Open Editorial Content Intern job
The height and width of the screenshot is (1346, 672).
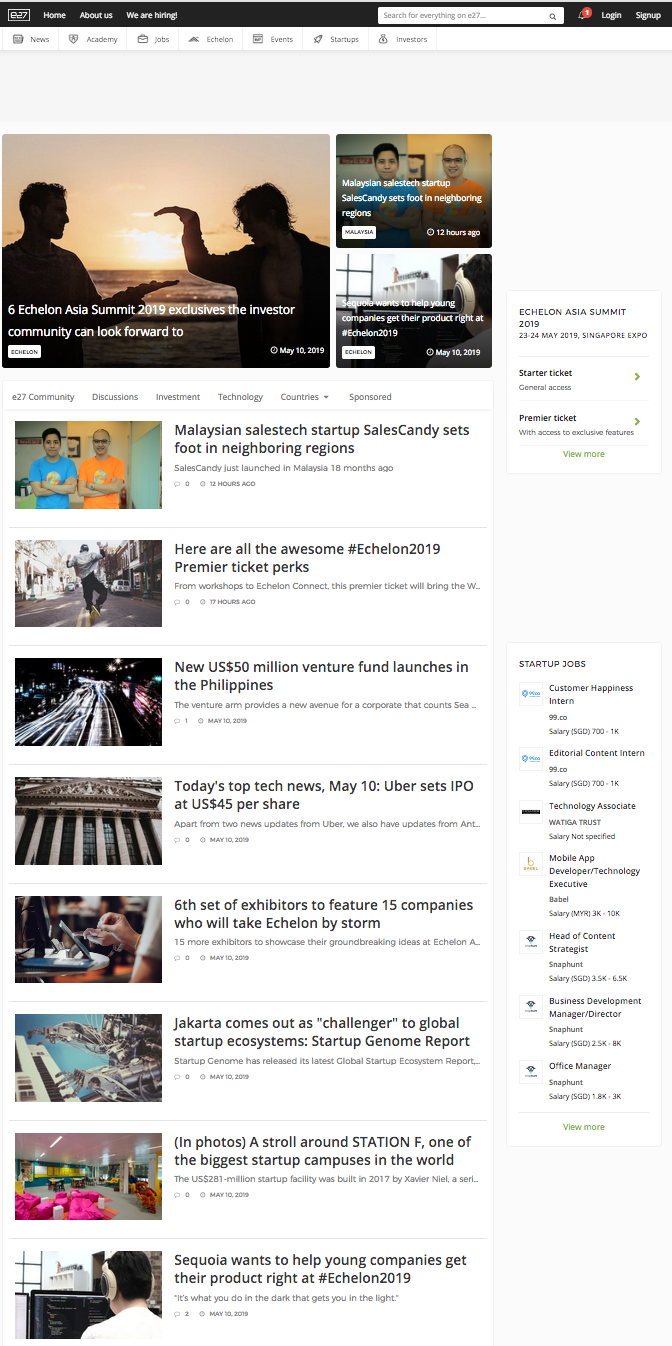click(597, 753)
